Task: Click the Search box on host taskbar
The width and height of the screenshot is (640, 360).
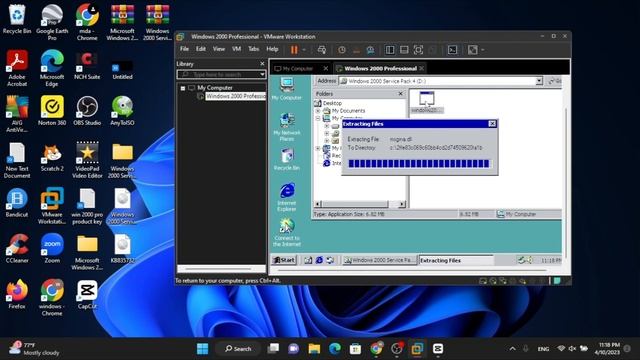Action: (238, 349)
